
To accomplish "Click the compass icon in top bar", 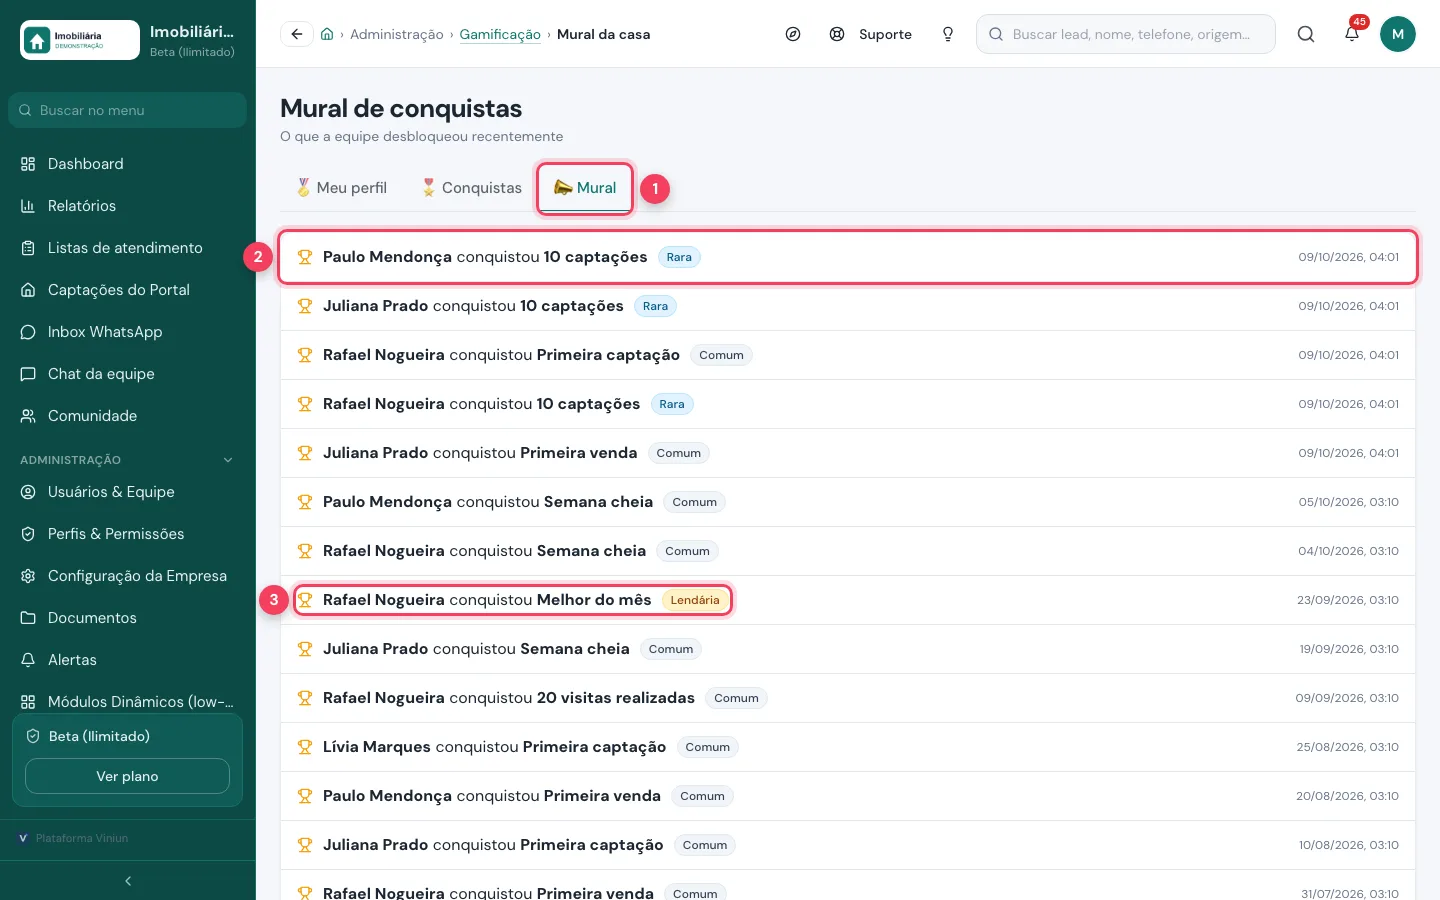I will 793,34.
